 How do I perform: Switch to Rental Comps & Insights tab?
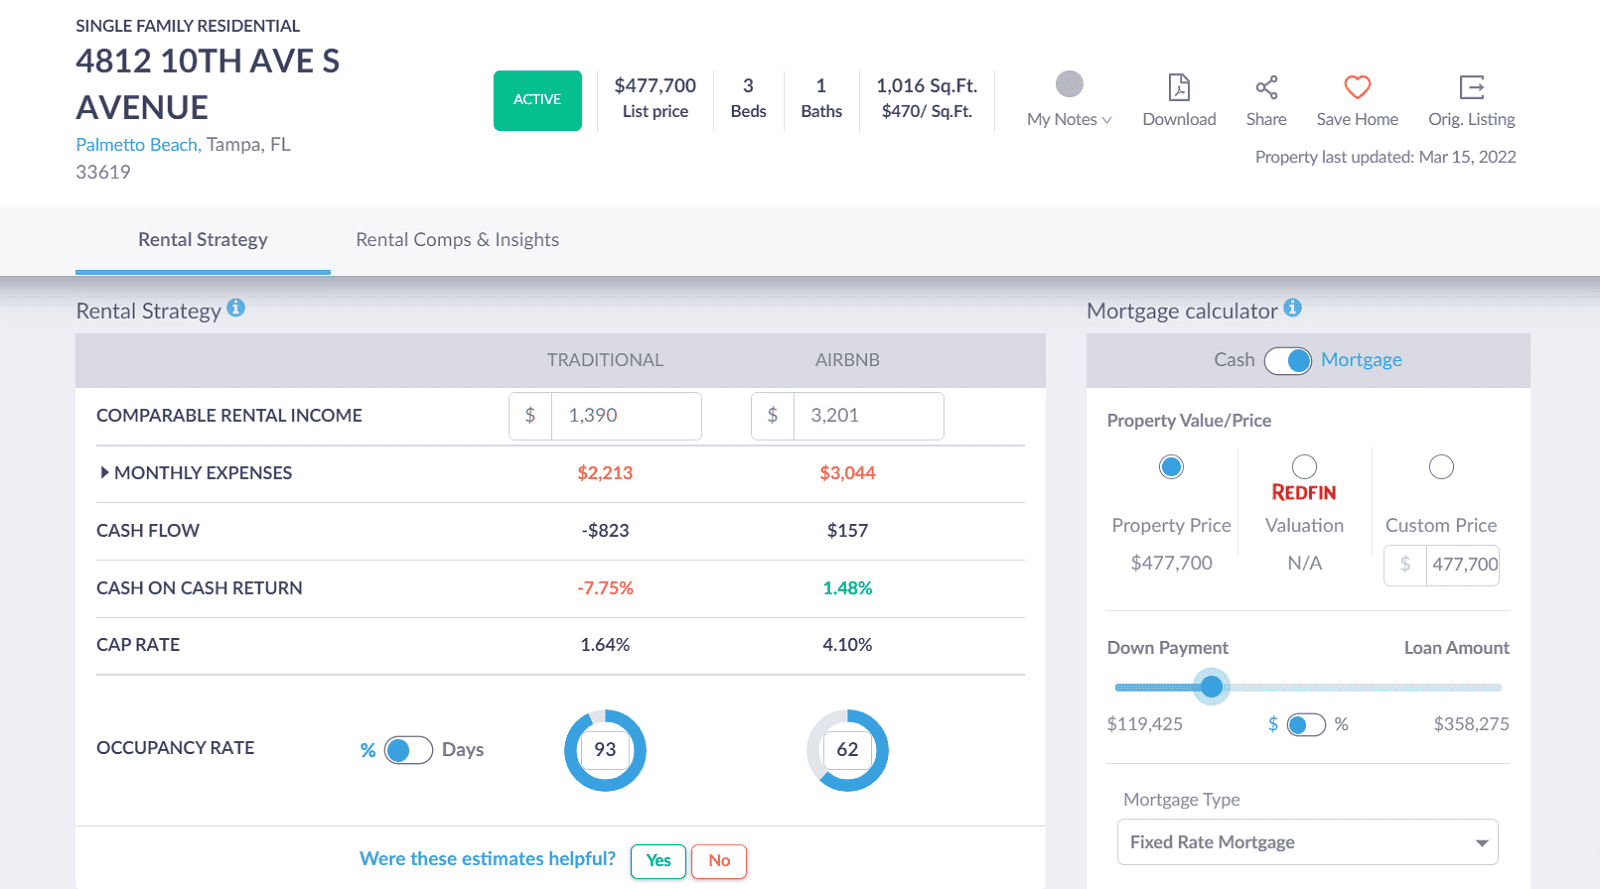click(457, 240)
